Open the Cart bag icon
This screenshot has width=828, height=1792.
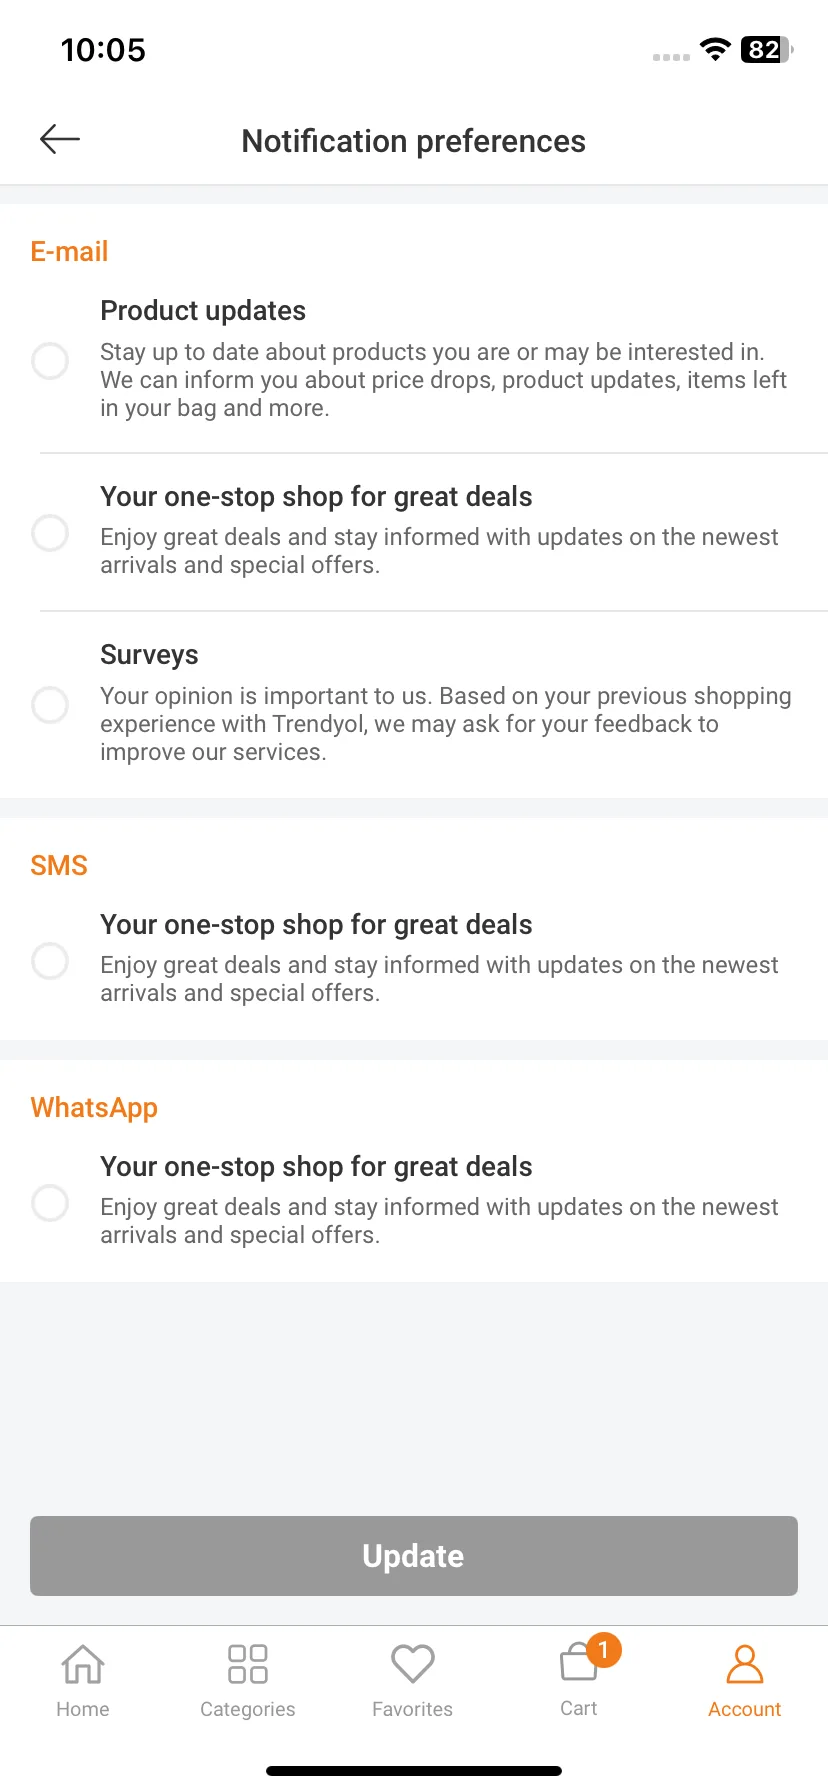[578, 1665]
